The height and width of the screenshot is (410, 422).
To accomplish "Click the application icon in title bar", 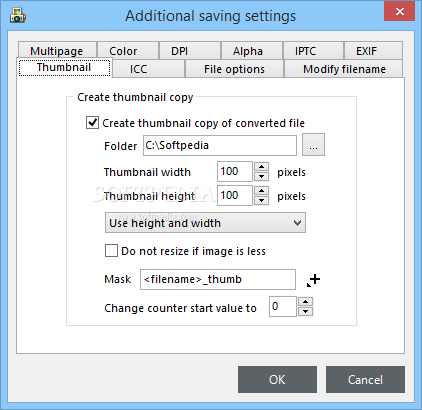I will click(x=18, y=15).
